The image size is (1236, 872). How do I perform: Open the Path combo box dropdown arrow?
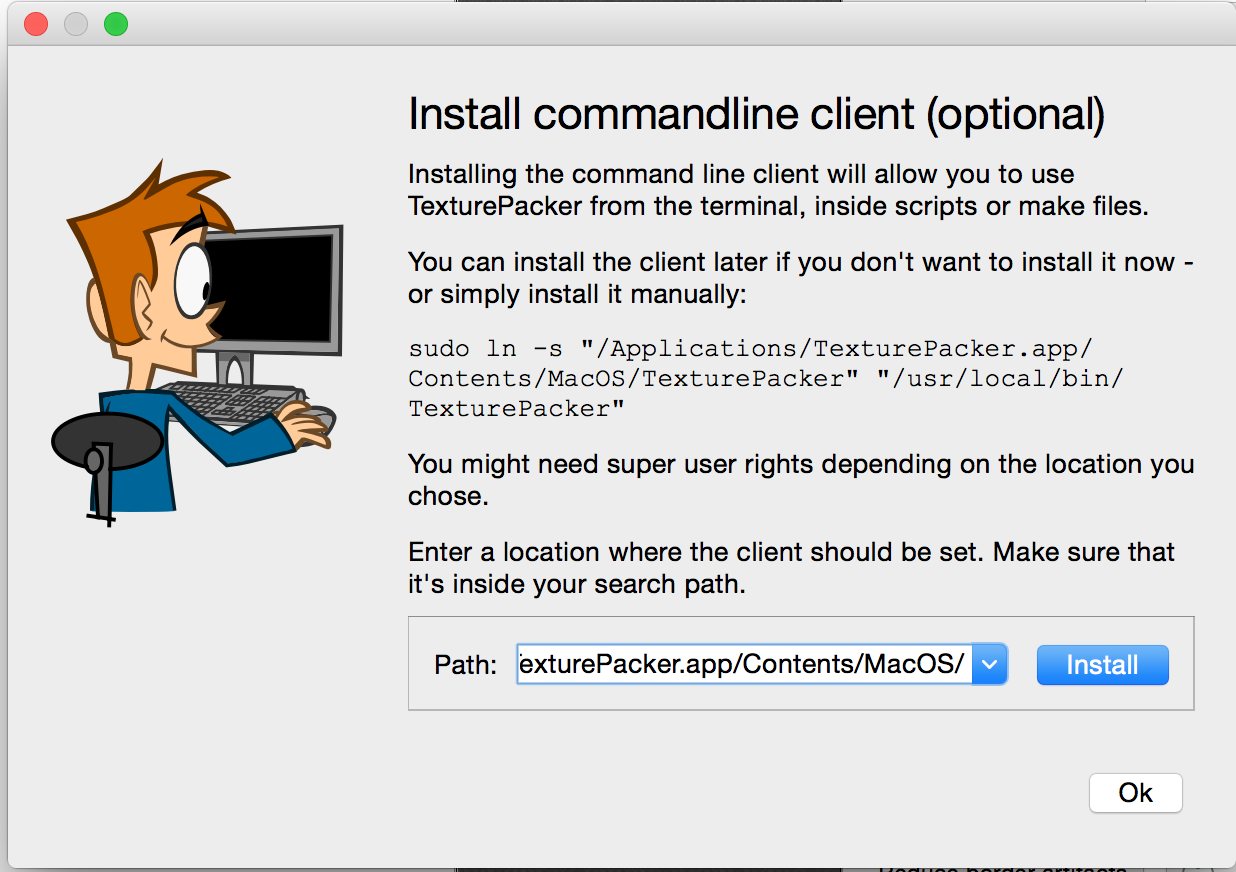[990, 665]
